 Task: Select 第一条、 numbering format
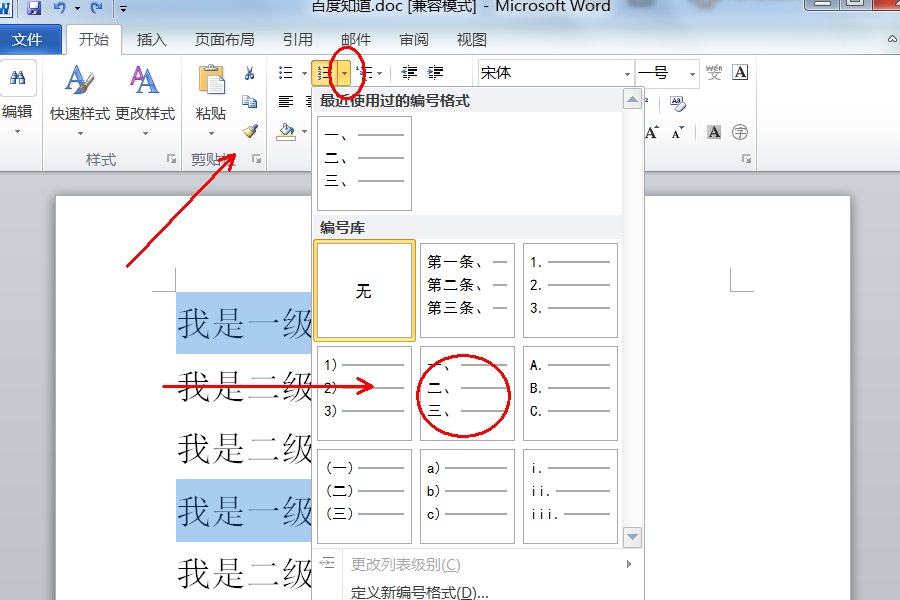pyautogui.click(x=467, y=291)
